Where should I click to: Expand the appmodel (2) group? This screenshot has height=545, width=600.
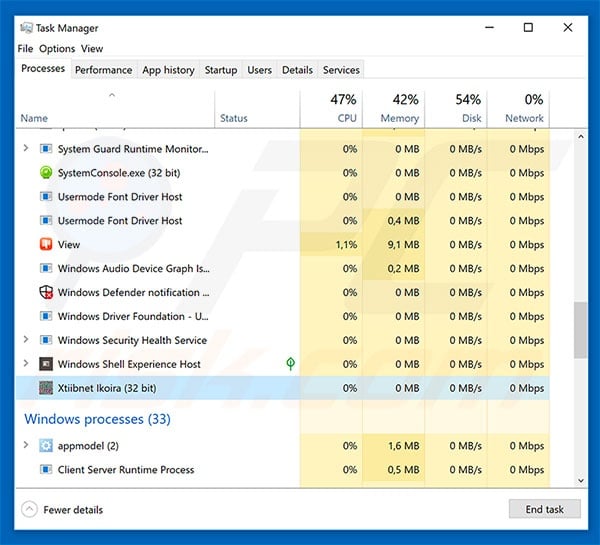pos(26,445)
